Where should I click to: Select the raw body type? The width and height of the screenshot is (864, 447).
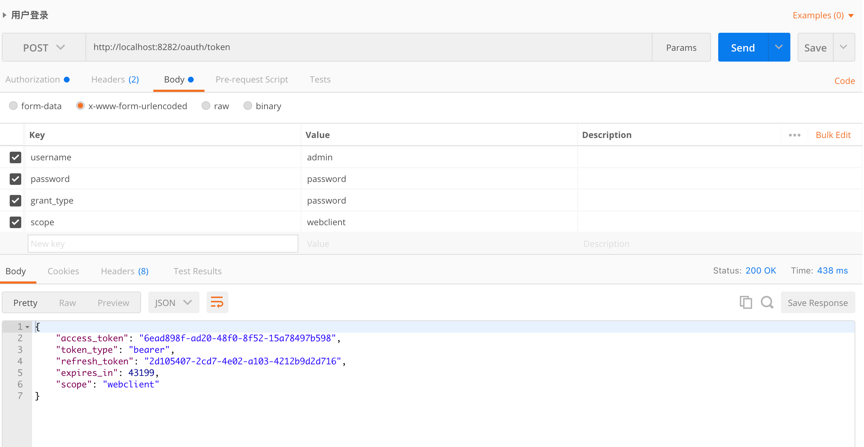pos(206,106)
